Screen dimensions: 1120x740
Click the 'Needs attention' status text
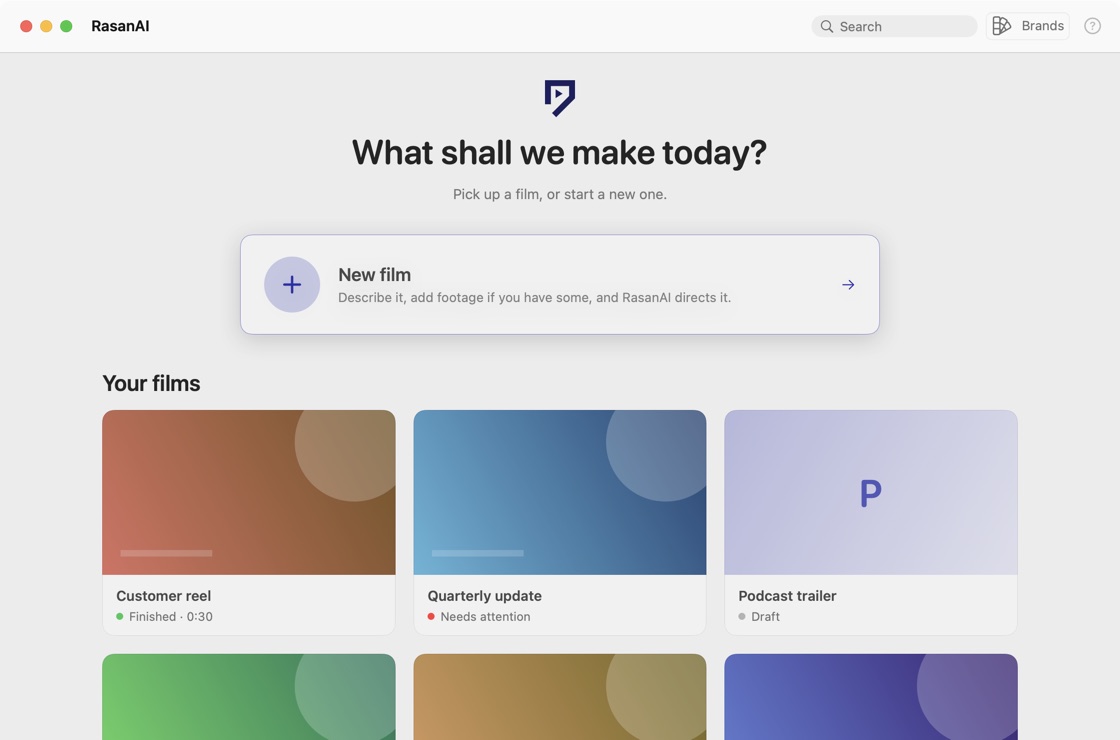[x=485, y=616]
